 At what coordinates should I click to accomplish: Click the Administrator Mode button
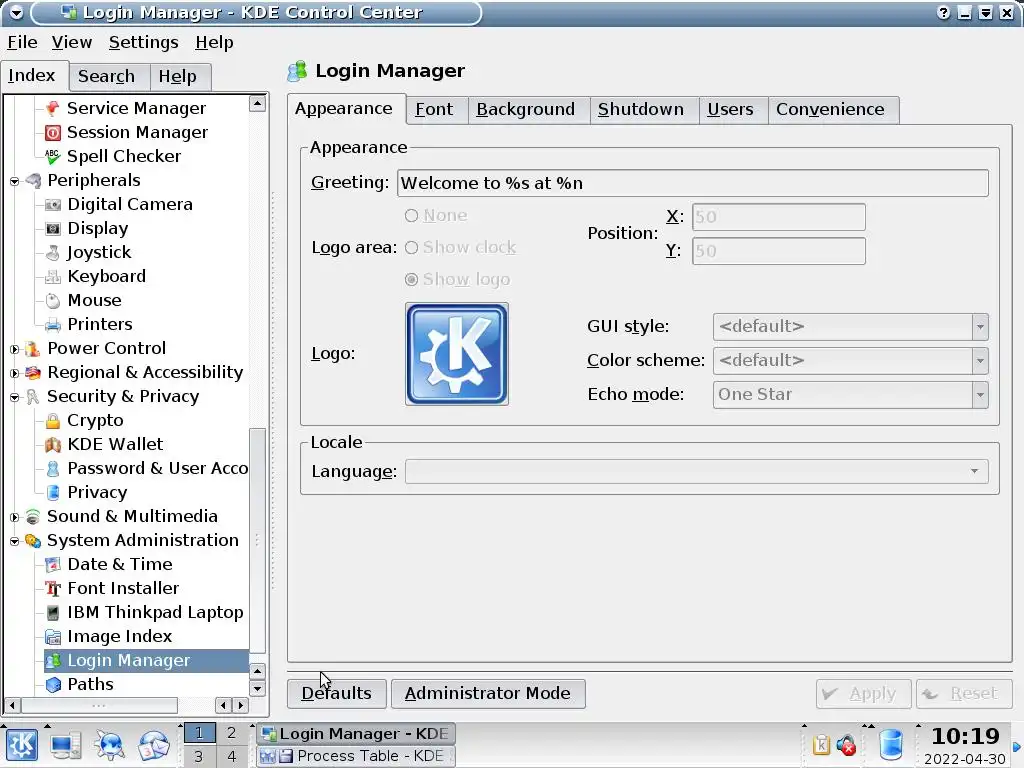(488, 693)
